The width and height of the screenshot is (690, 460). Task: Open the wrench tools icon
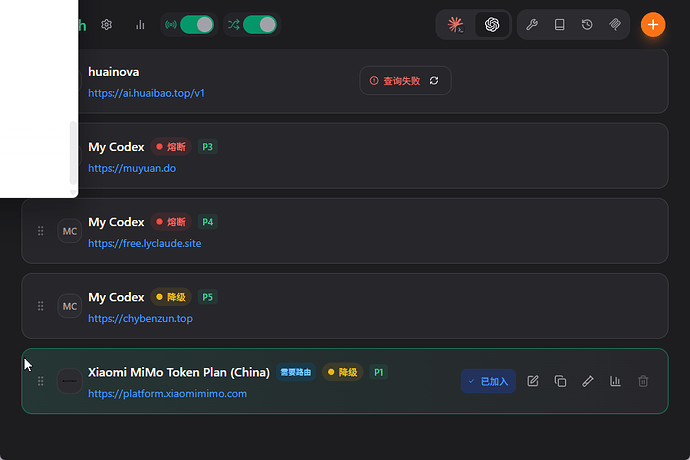click(532, 25)
